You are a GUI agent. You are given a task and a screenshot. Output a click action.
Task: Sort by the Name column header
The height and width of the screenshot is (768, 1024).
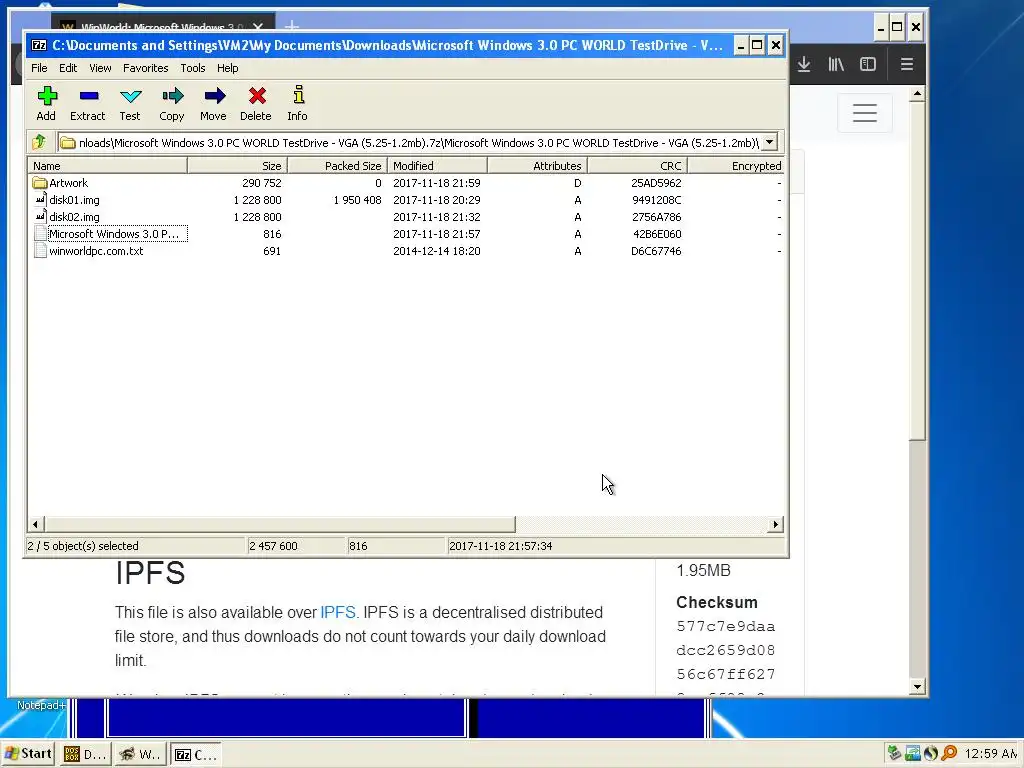(x=108, y=166)
